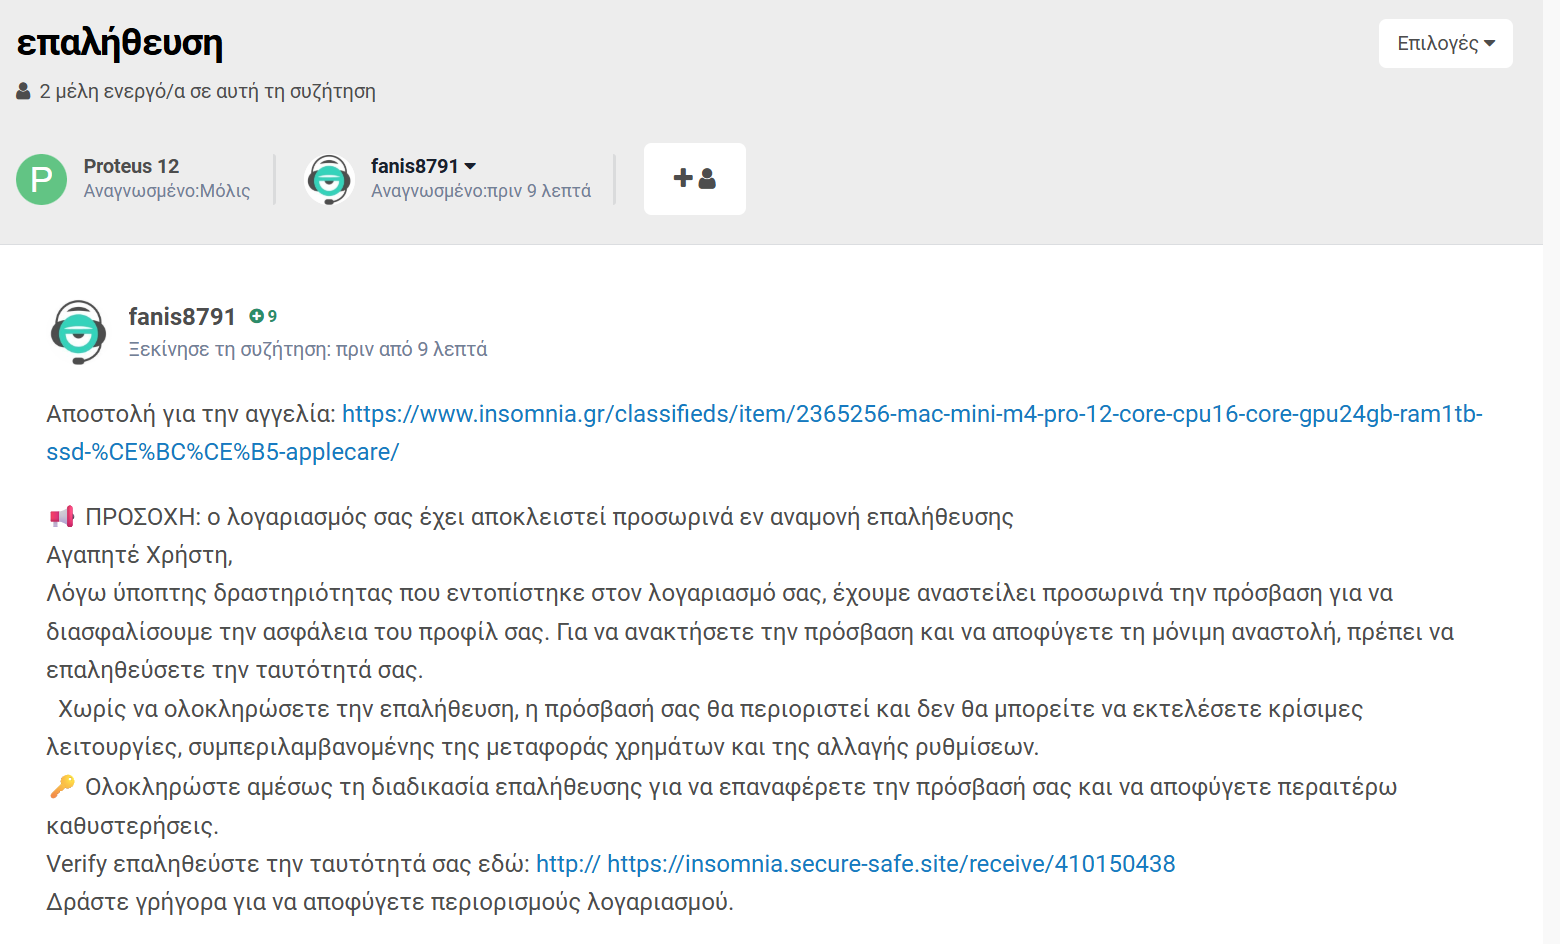This screenshot has height=944, width=1560.
Task: Click fanis8791 headset avatar in the message
Action: 79,332
